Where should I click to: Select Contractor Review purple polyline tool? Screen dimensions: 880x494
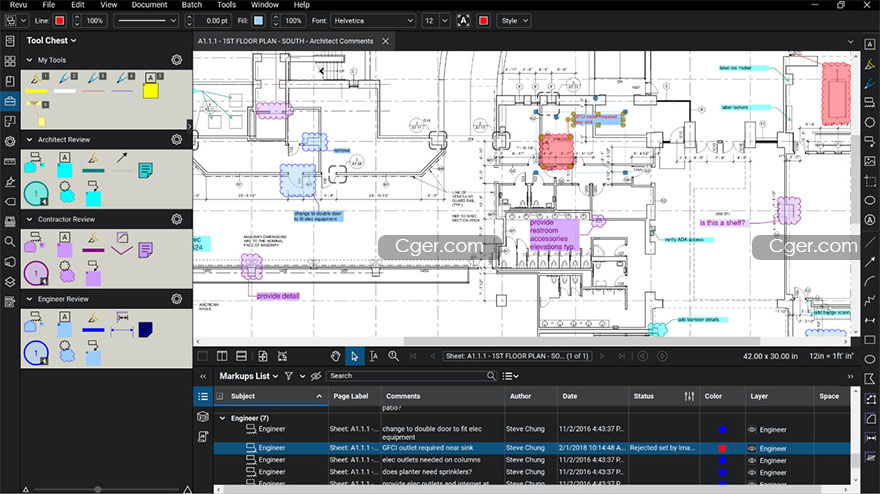(x=122, y=244)
